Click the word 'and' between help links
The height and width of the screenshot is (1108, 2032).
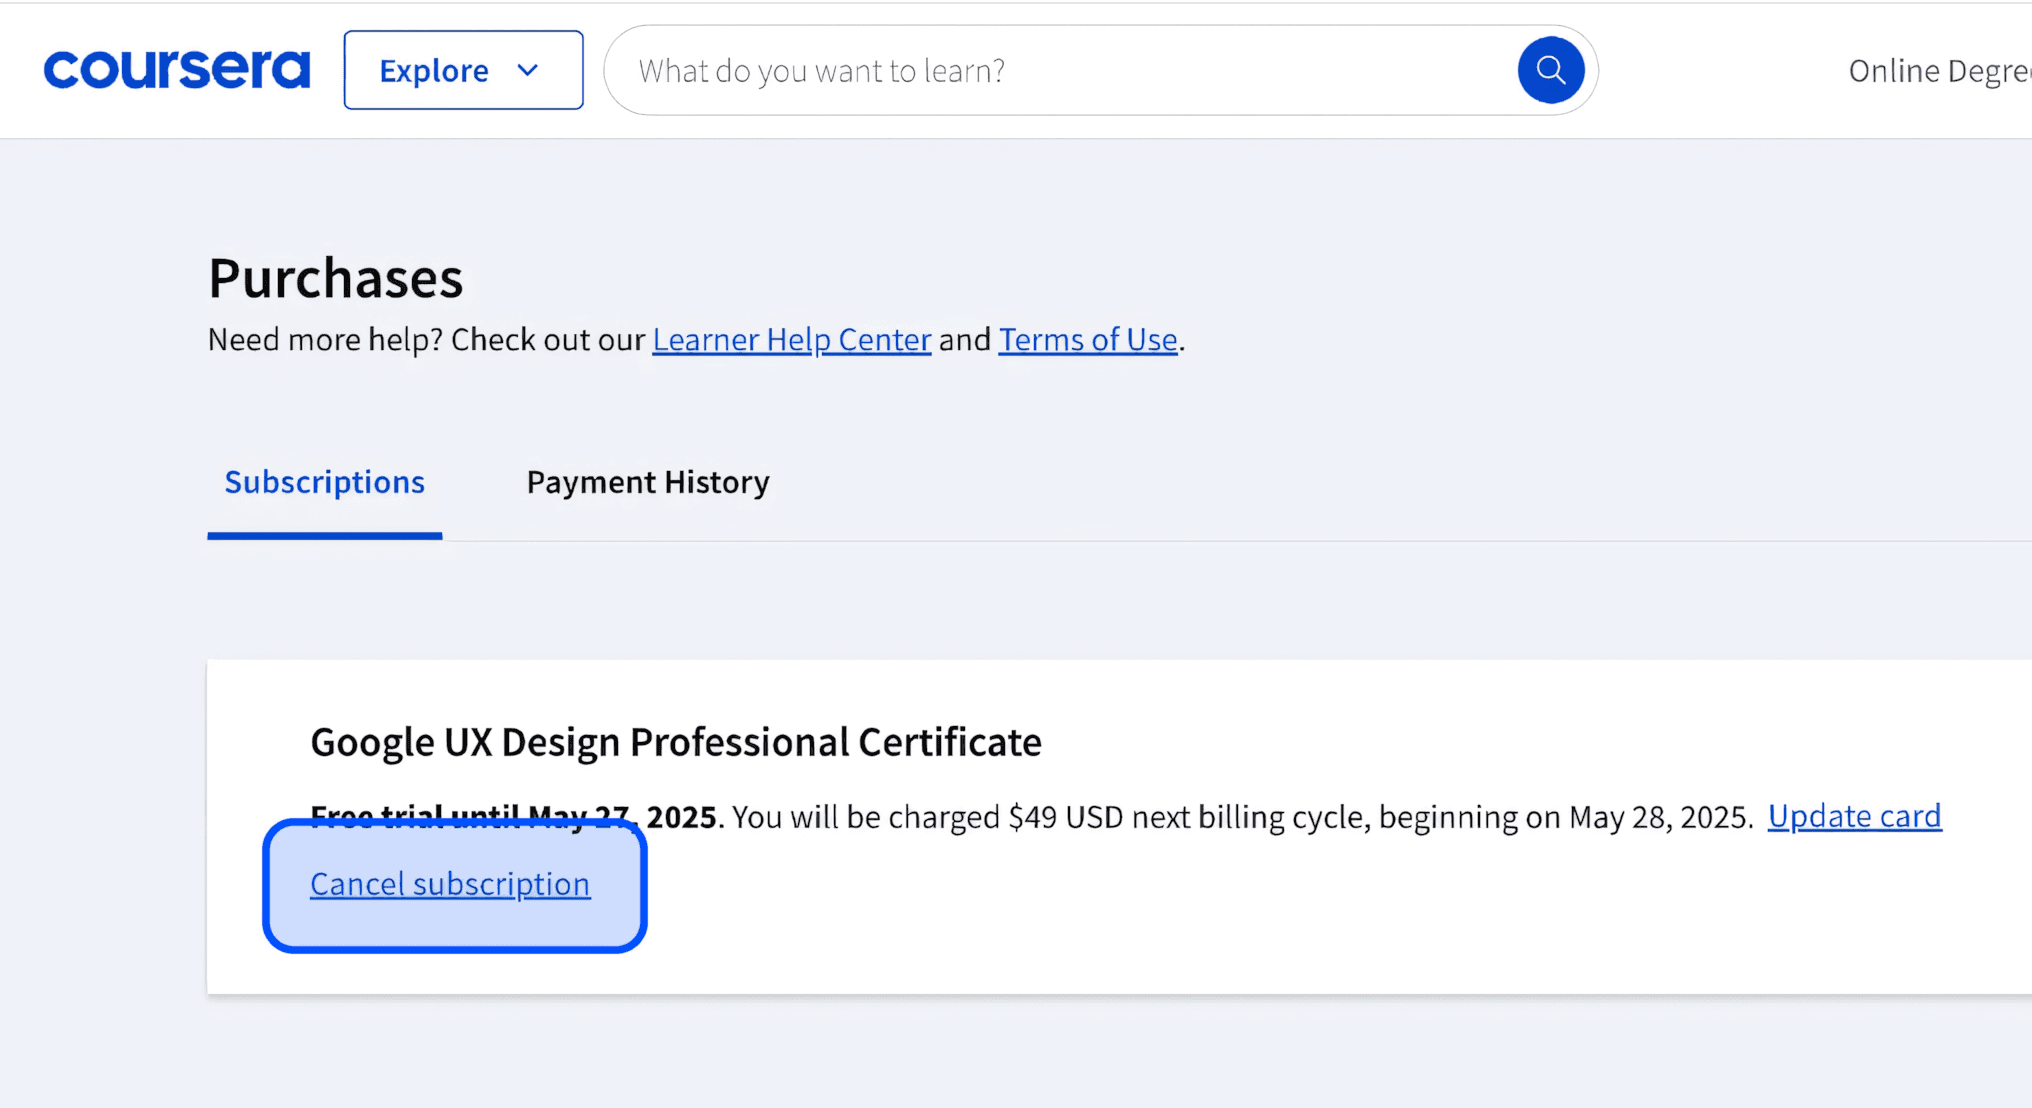(x=964, y=340)
